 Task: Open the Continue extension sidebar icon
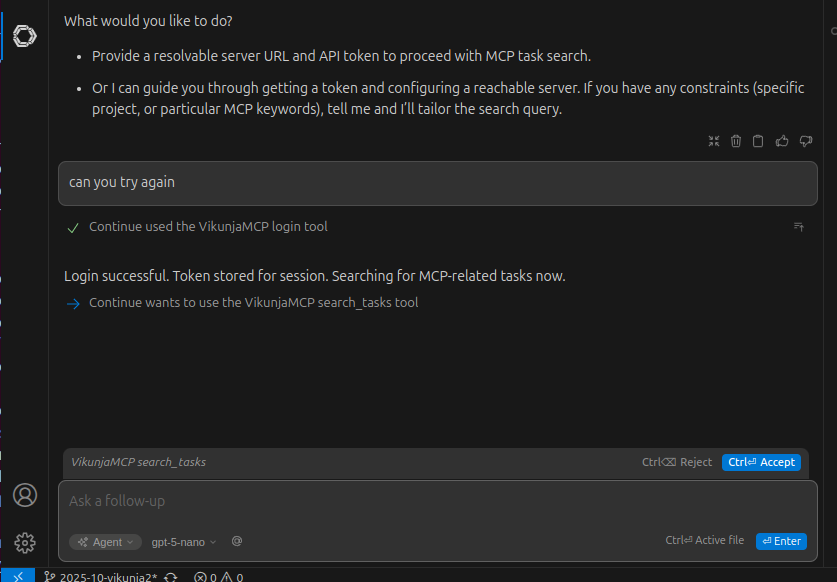(x=24, y=36)
